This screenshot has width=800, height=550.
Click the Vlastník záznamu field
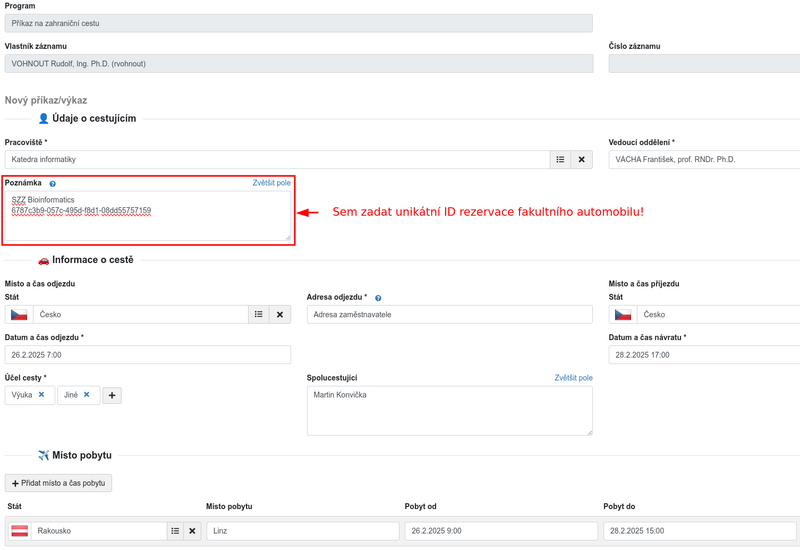coord(299,64)
